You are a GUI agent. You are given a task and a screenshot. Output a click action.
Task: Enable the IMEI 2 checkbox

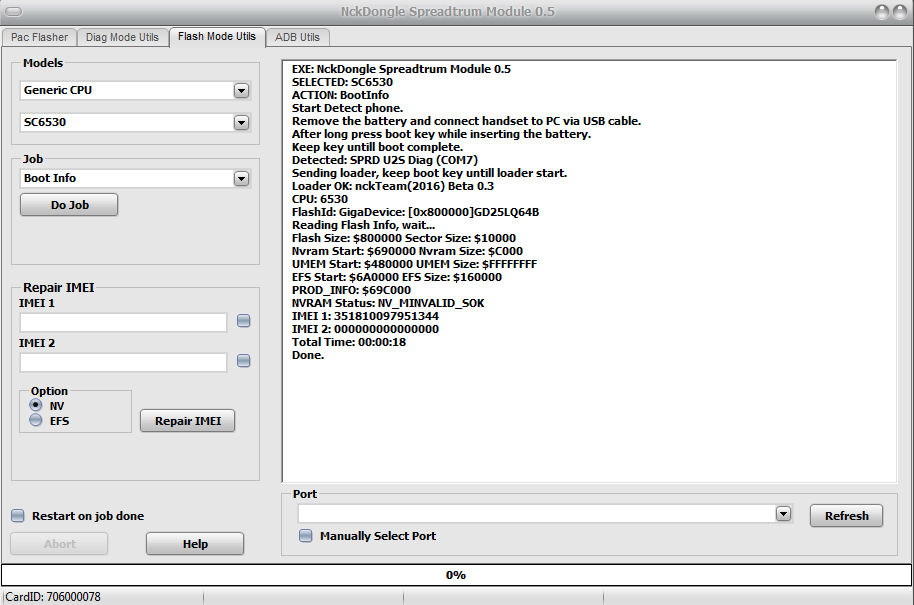coord(244,361)
